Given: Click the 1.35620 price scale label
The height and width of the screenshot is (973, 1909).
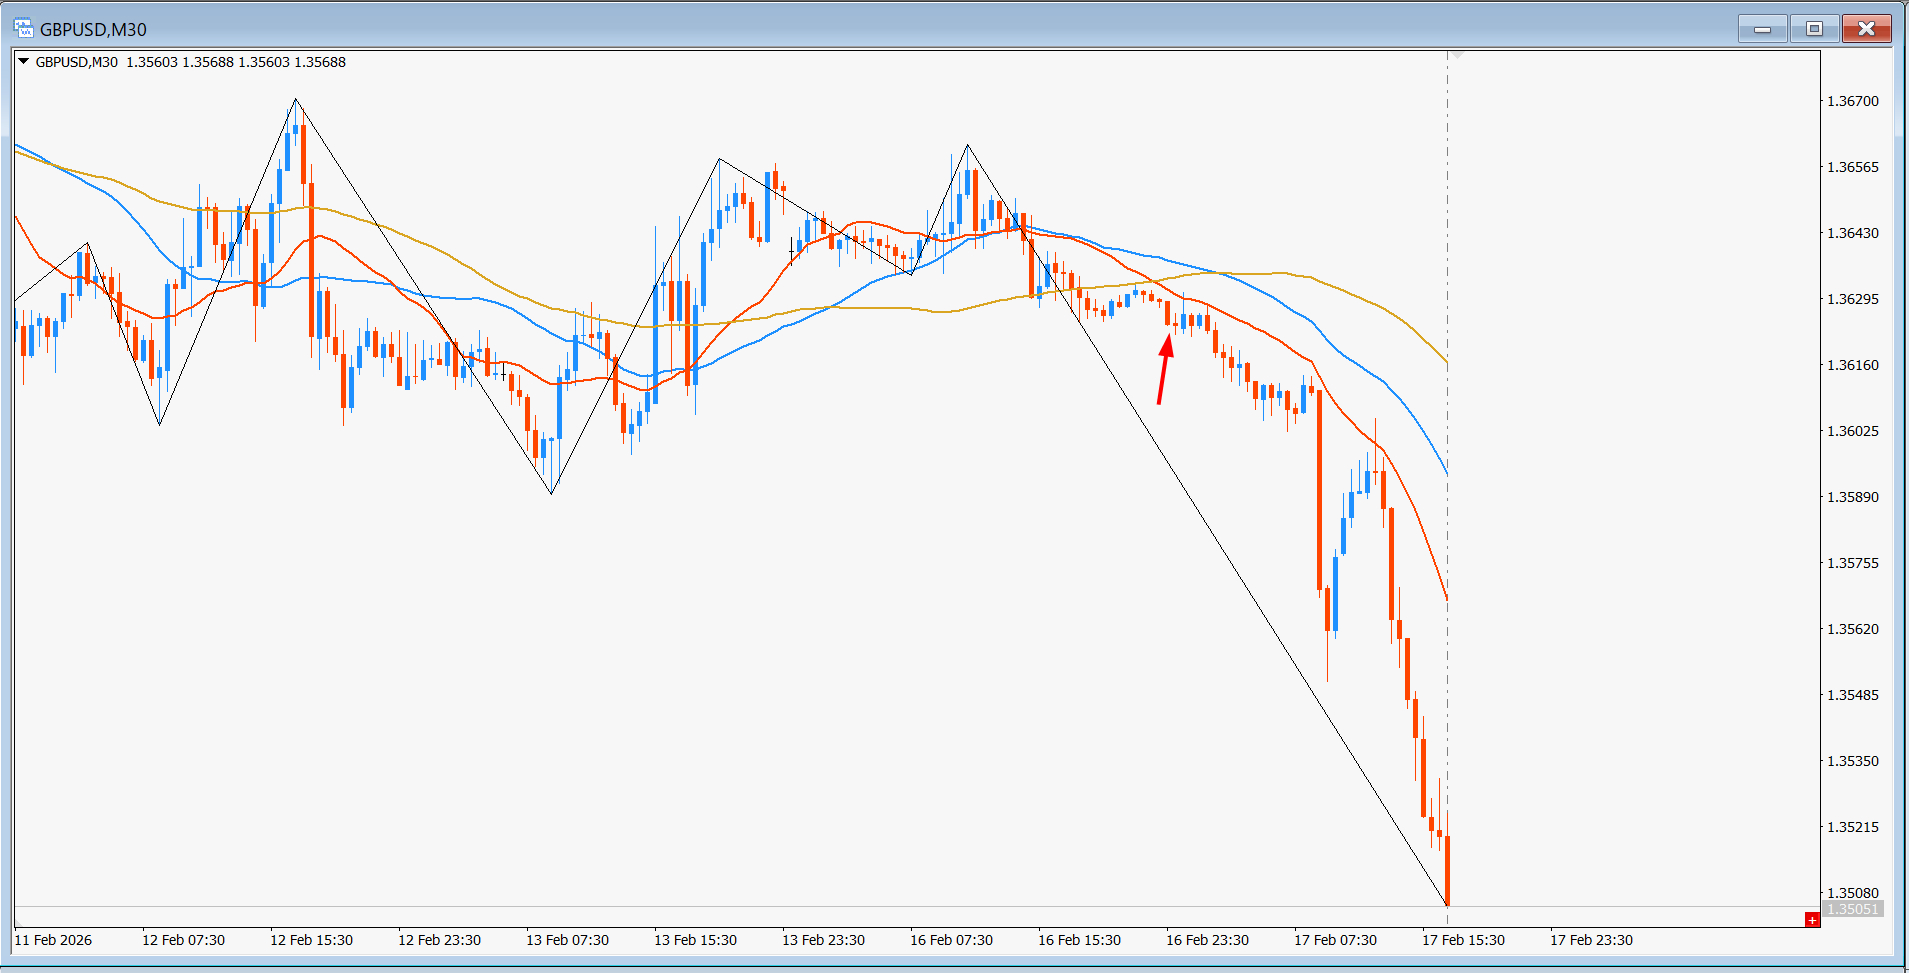Looking at the screenshot, I should [x=1852, y=629].
